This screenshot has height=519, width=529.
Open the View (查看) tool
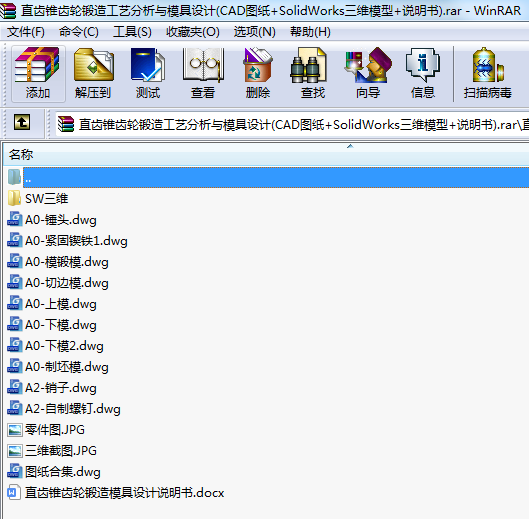(x=203, y=74)
